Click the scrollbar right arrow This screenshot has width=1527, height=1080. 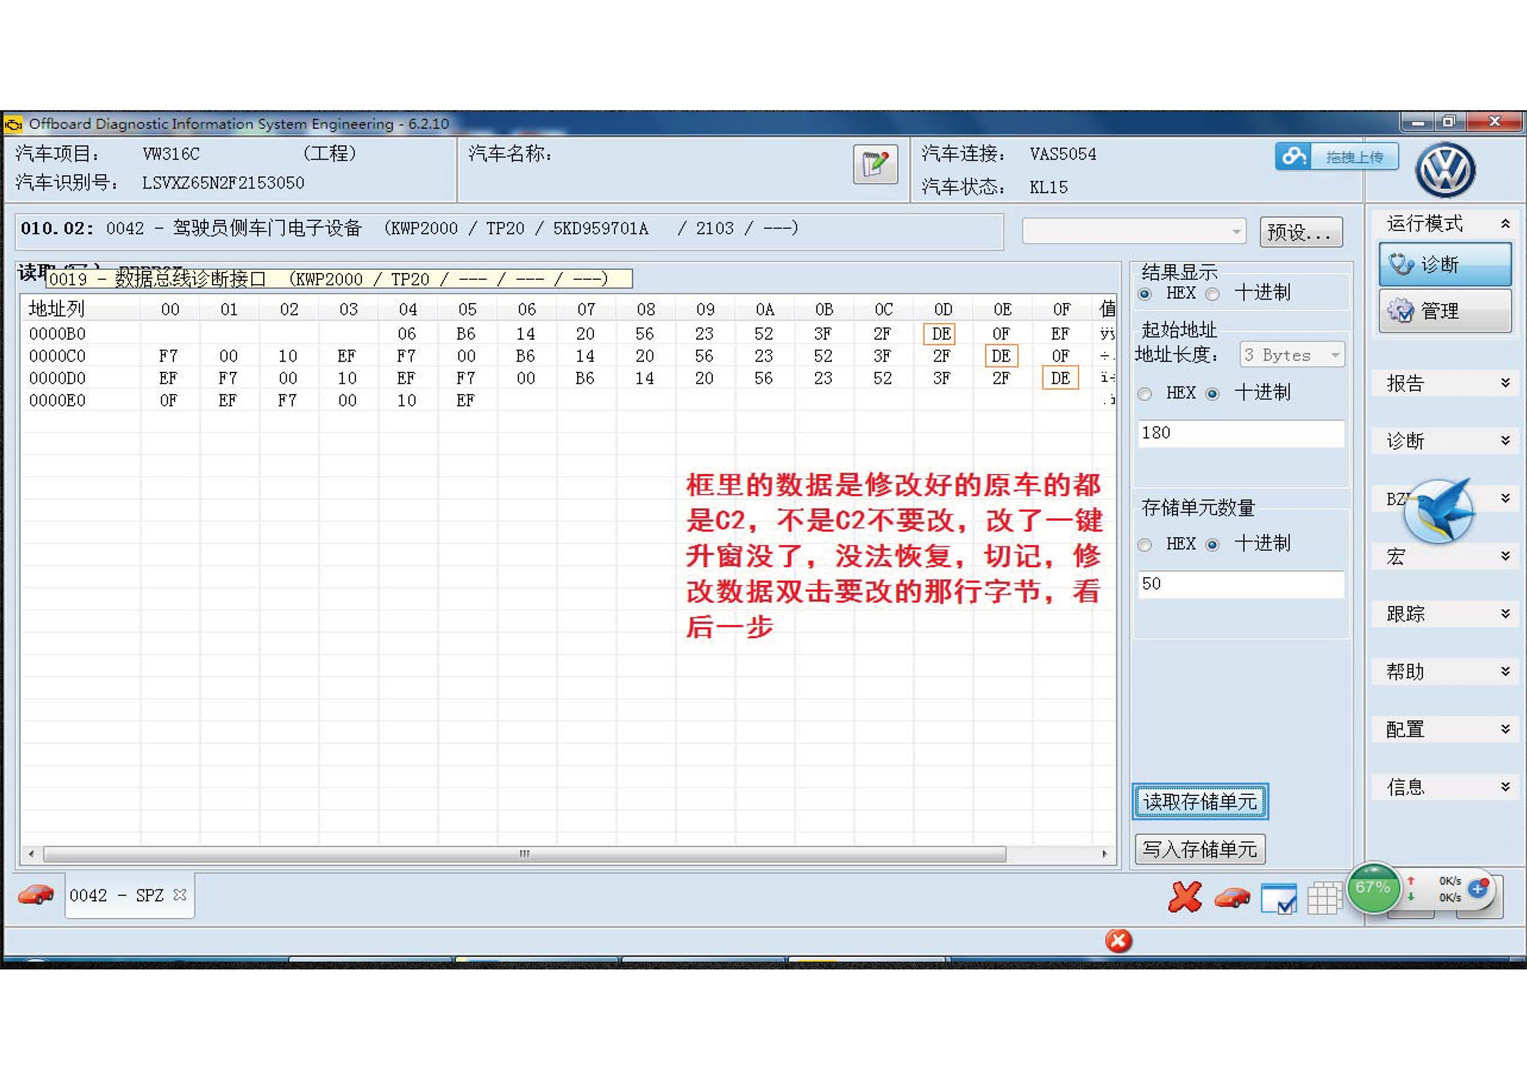[x=1104, y=854]
